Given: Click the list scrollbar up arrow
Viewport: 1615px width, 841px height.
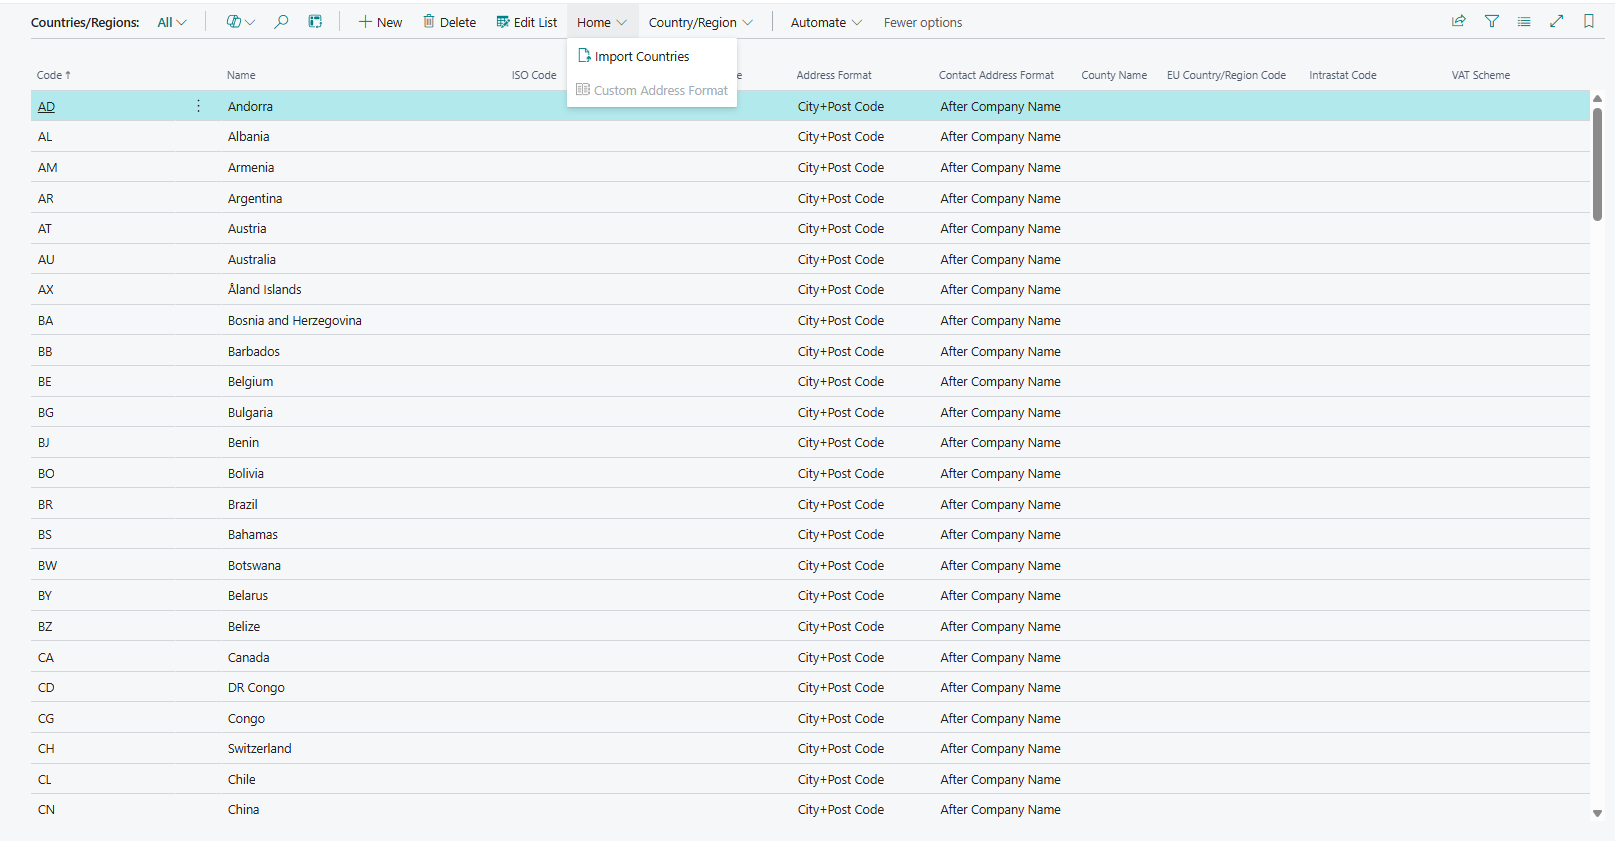Looking at the screenshot, I should 1597,98.
